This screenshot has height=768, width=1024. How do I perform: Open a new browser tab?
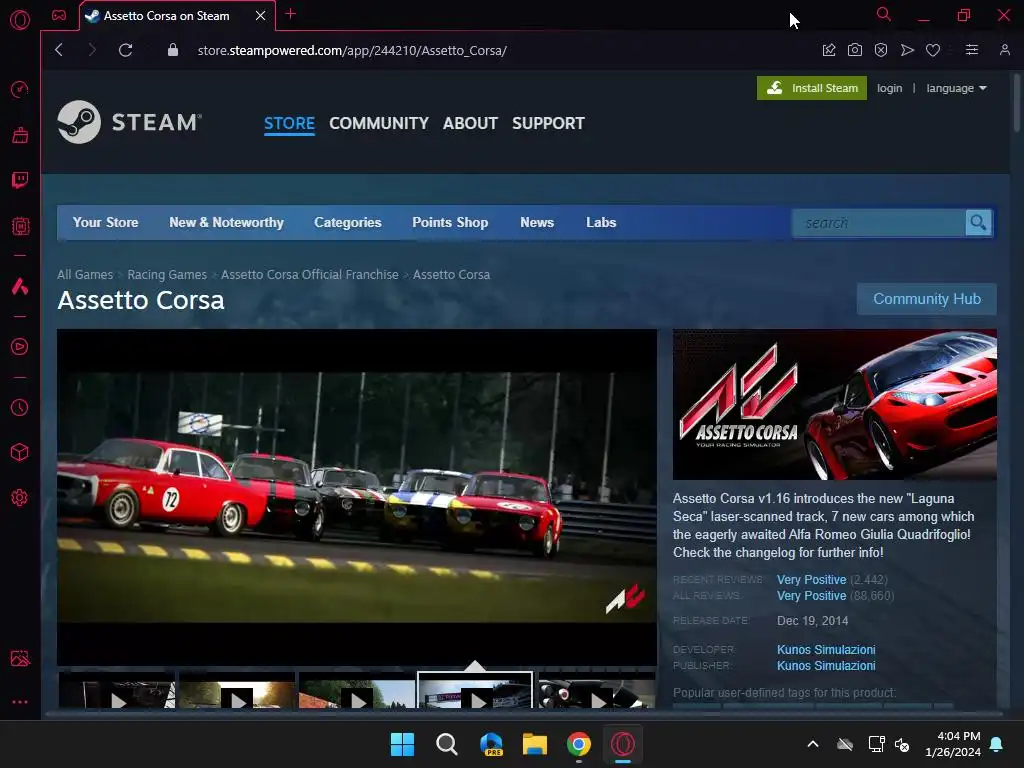[291, 14]
